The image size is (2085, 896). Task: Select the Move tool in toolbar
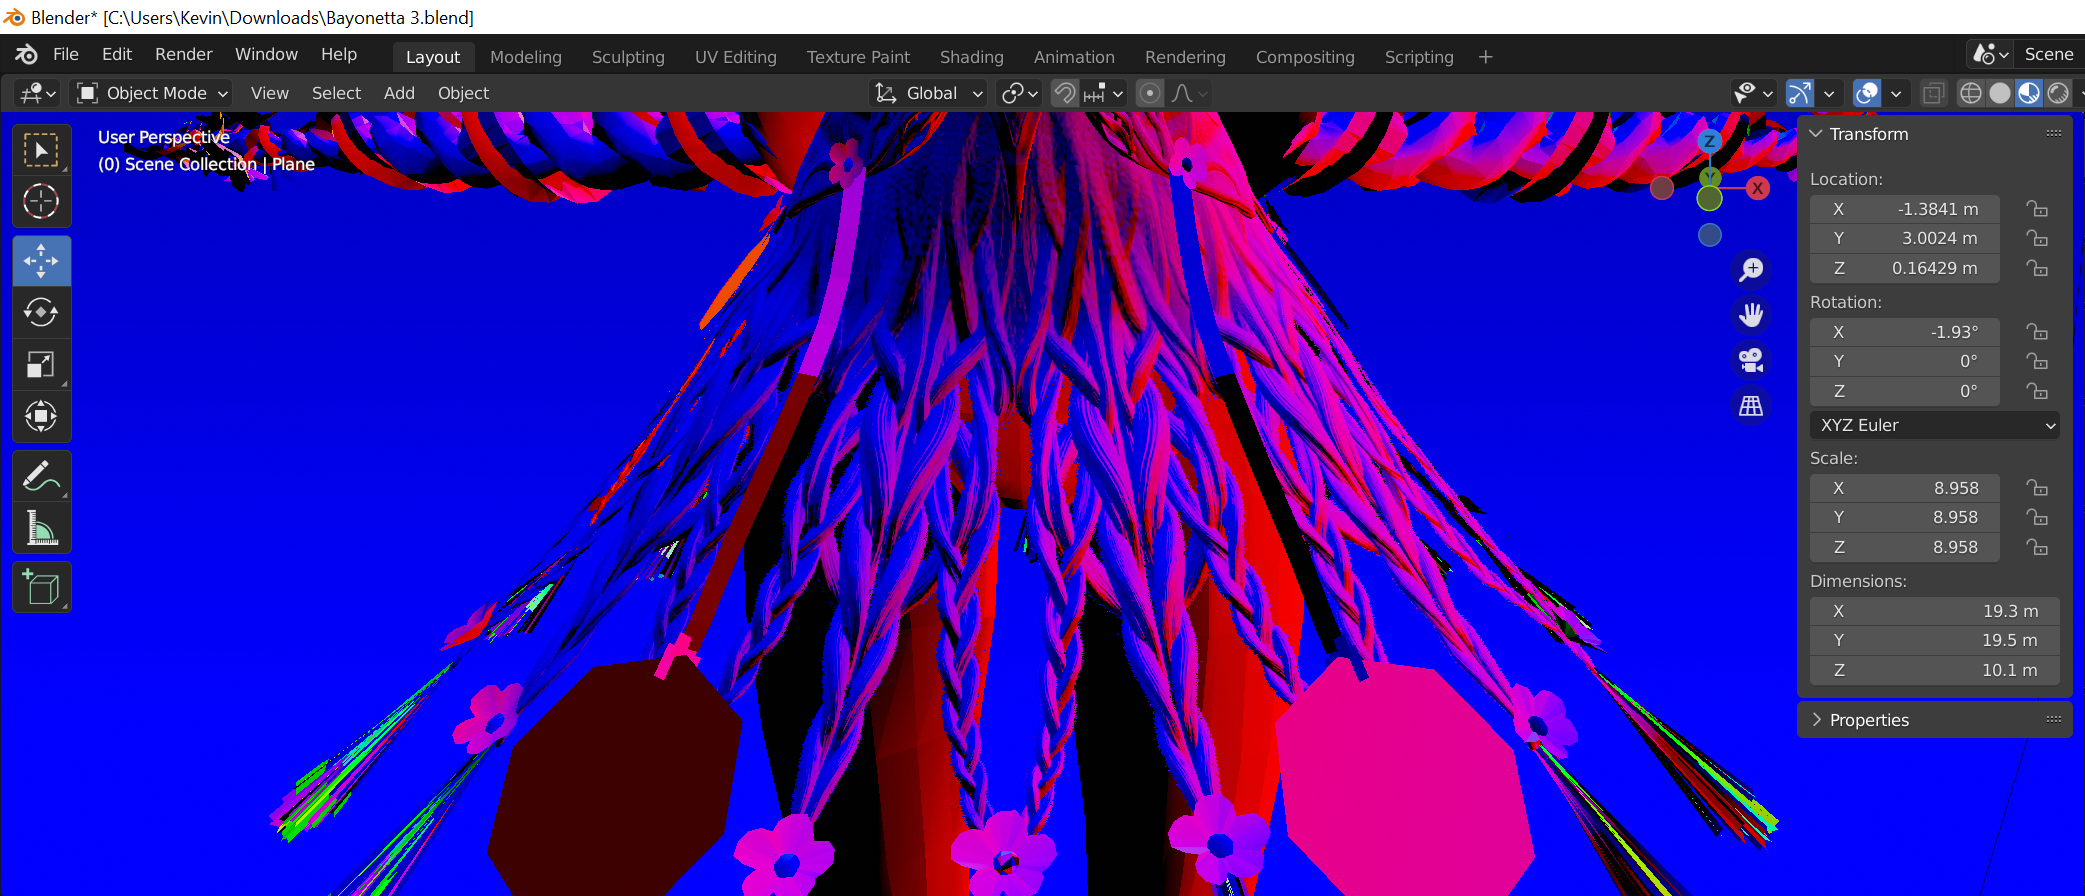coord(41,261)
